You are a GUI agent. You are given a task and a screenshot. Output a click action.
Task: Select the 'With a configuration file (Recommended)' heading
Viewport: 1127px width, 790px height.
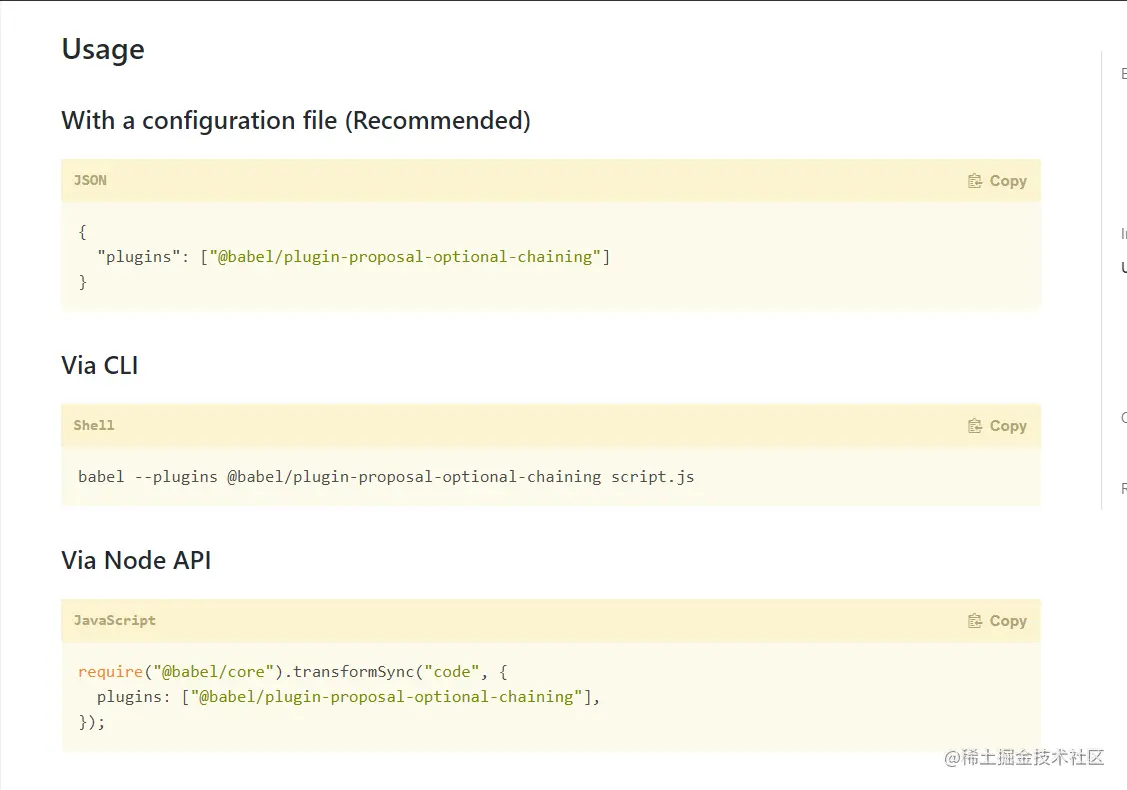click(x=296, y=121)
